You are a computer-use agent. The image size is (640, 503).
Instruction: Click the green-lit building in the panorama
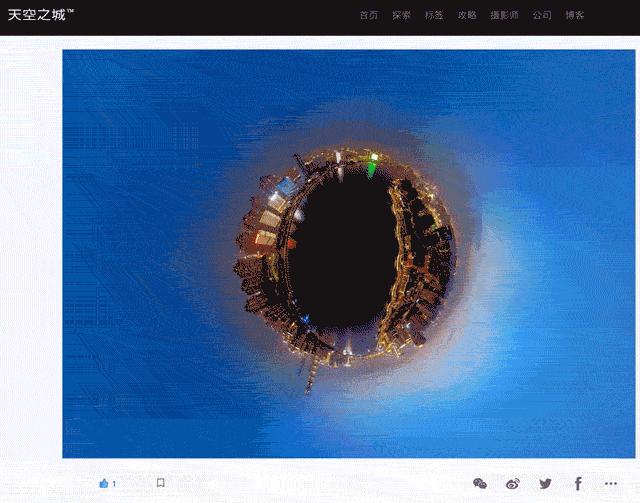pos(373,166)
